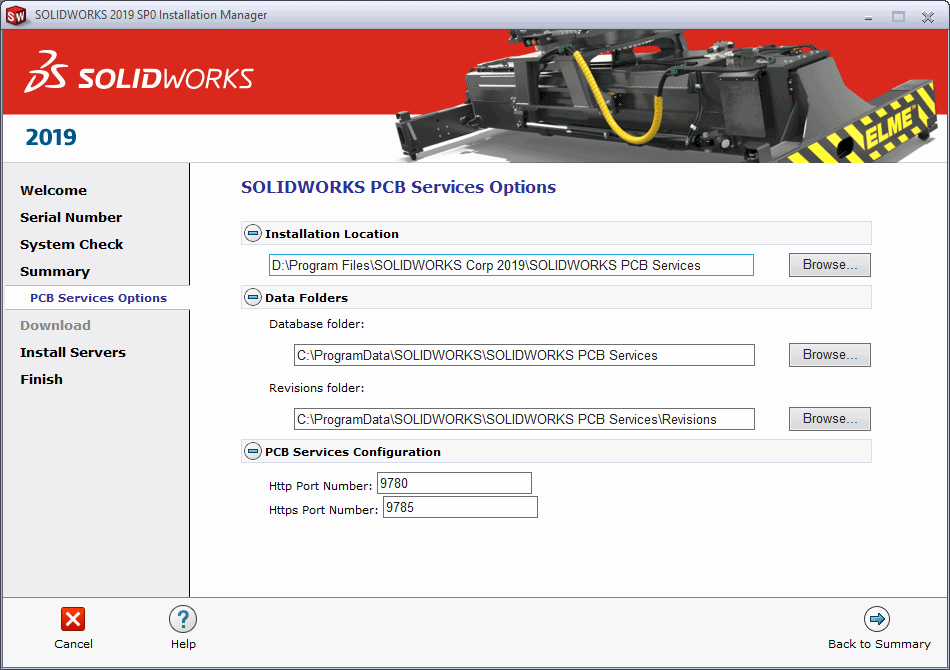The width and height of the screenshot is (950, 670).
Task: Click the Back to Summary label
Action: click(879, 644)
